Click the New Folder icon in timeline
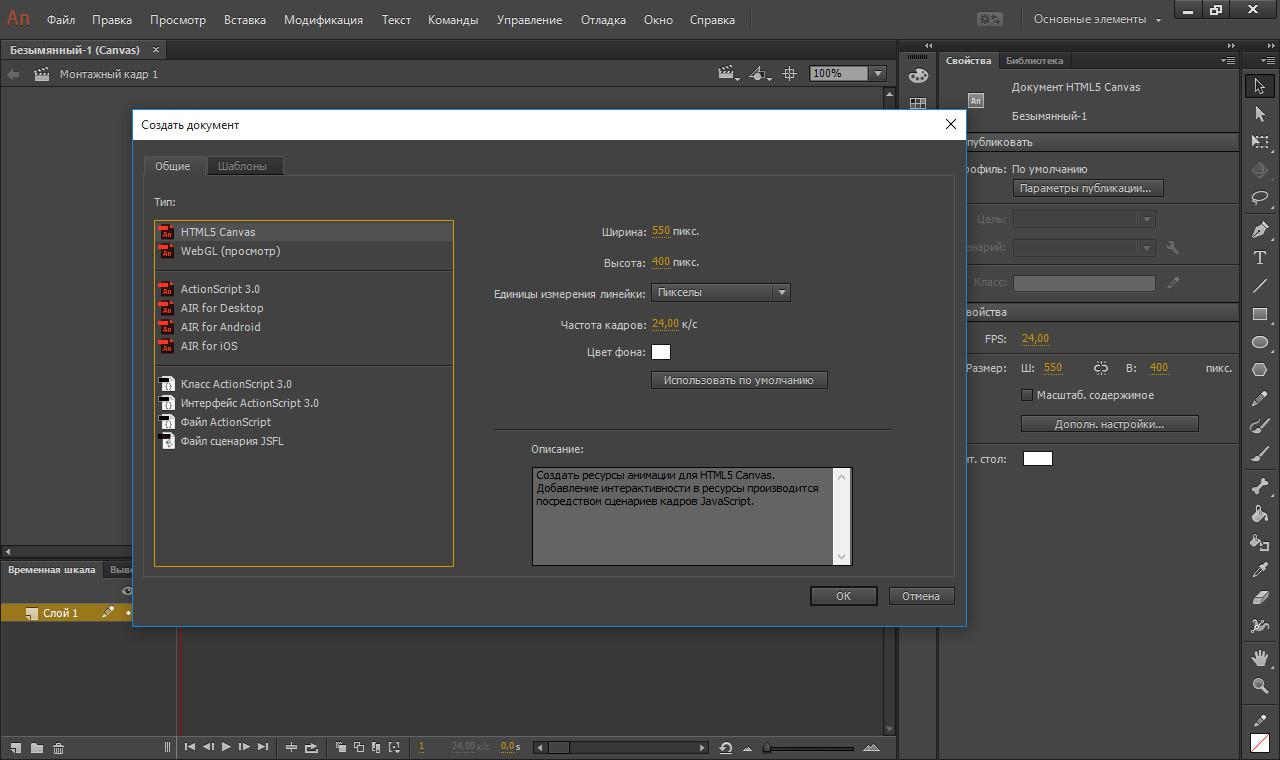Viewport: 1280px width, 760px height. [x=37, y=747]
